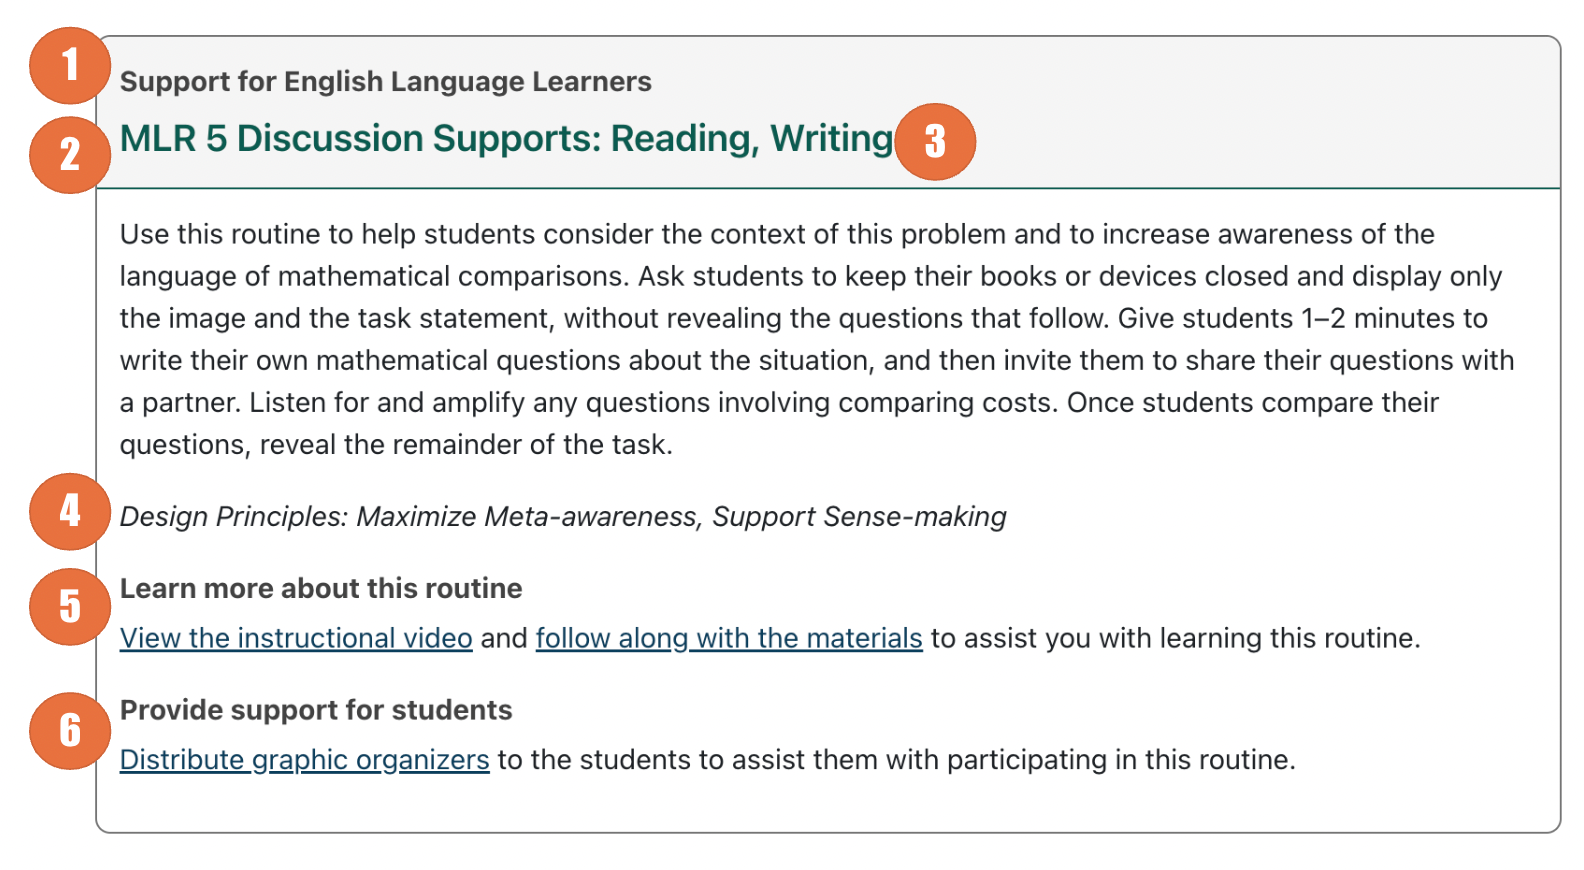This screenshot has width=1584, height=870.
Task: Open the "Distribute graphic organizers" link
Action: 304,760
